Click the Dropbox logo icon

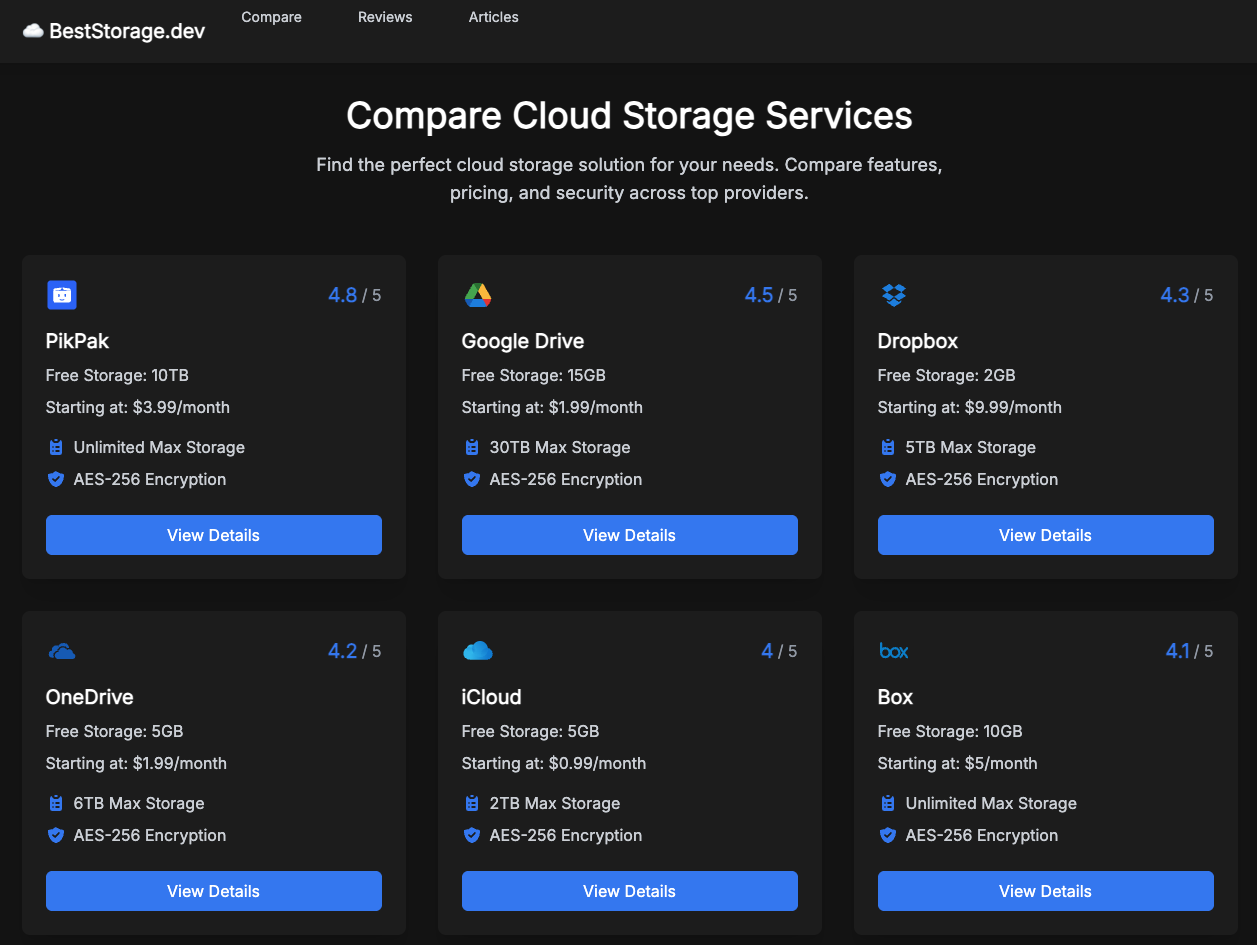894,295
